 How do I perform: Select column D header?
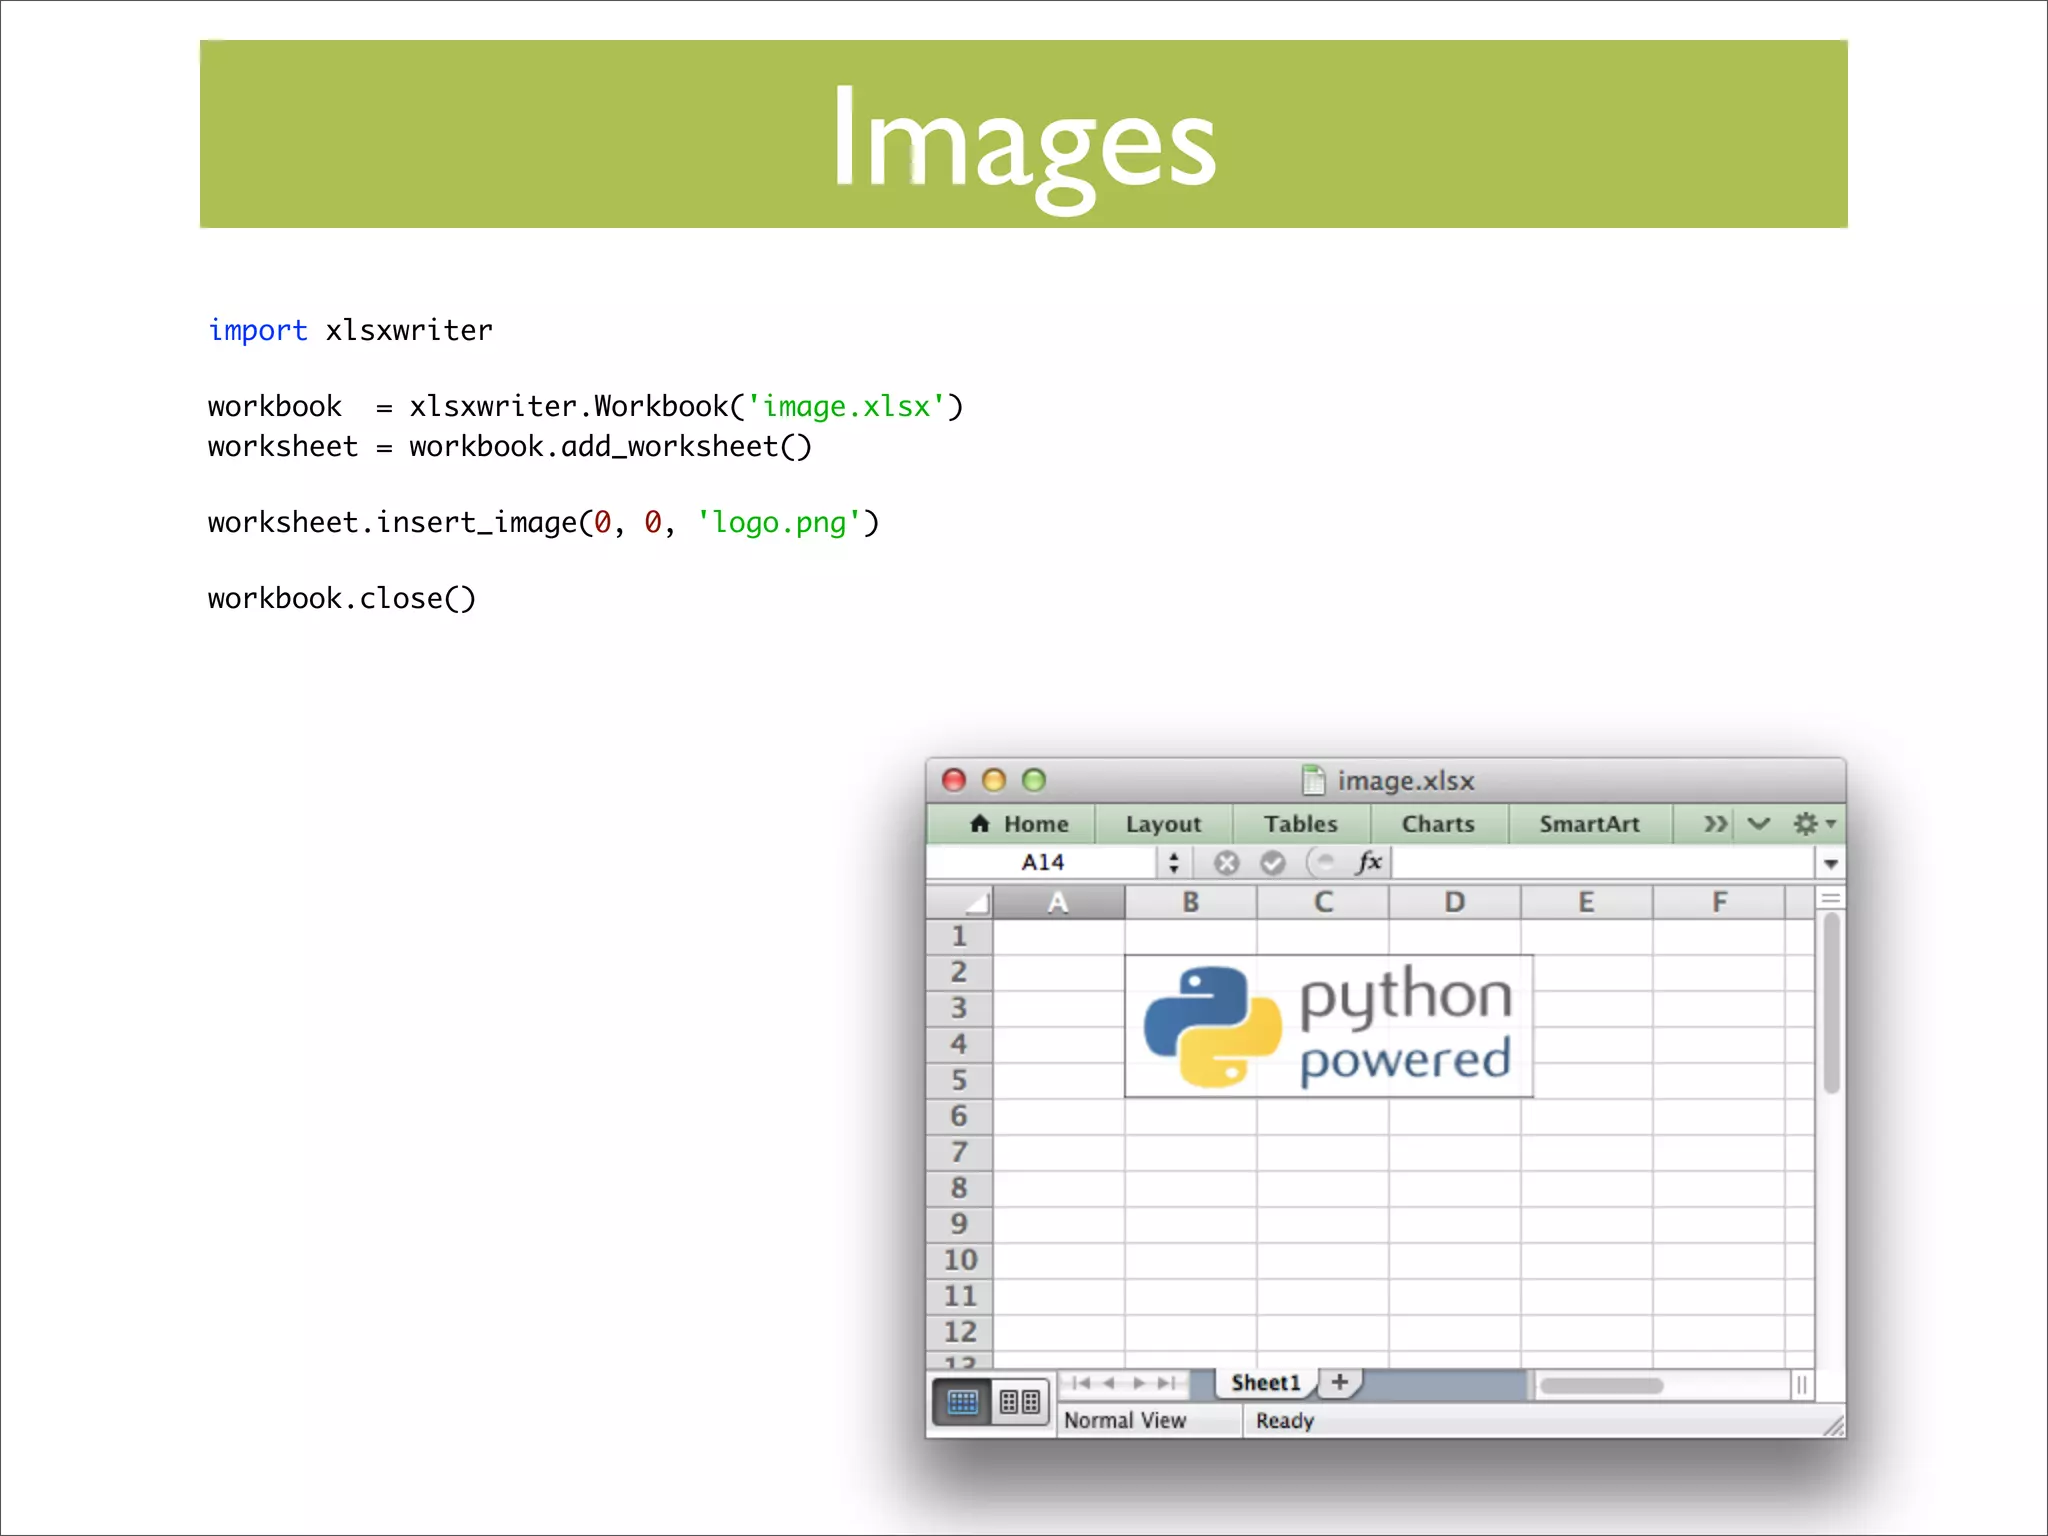pos(1454,903)
